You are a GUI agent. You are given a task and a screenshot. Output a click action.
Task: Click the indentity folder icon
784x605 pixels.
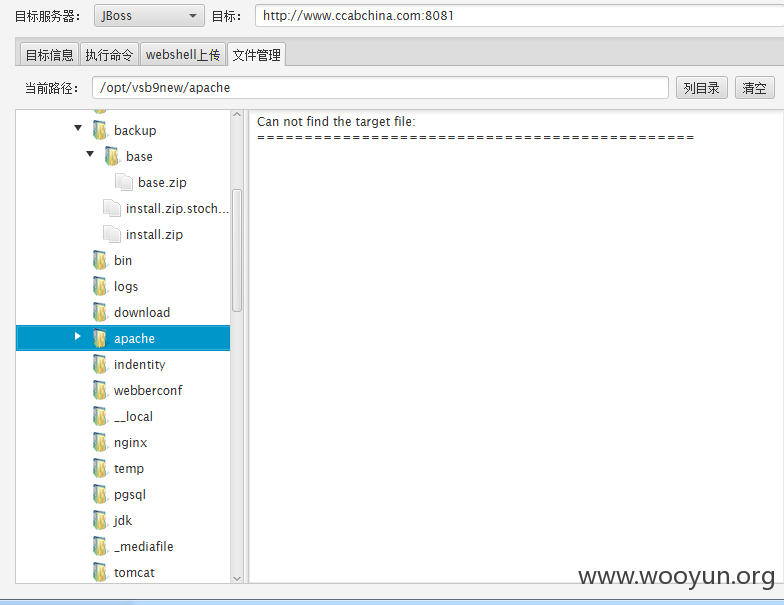point(100,364)
